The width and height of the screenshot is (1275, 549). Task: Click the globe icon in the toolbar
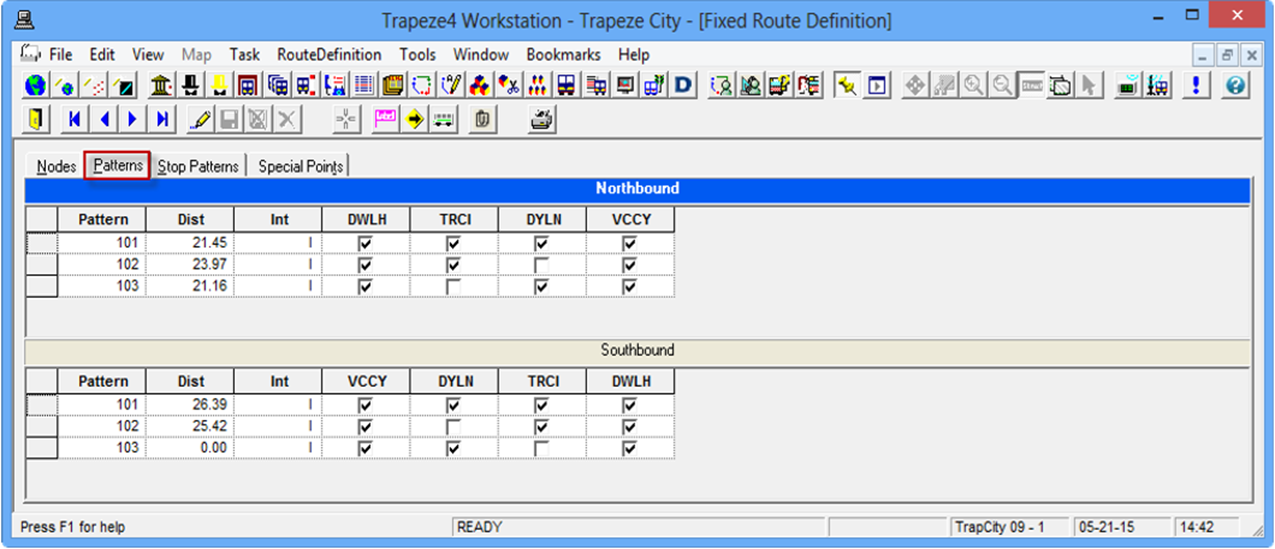(x=36, y=86)
